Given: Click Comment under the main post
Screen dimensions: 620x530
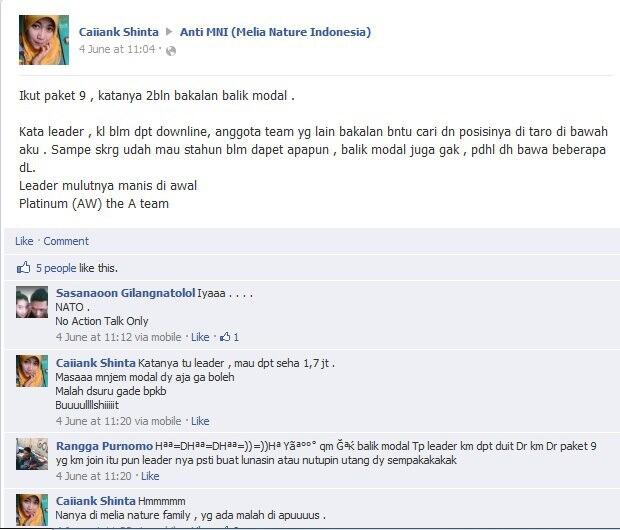Looking at the screenshot, I should (x=66, y=241).
